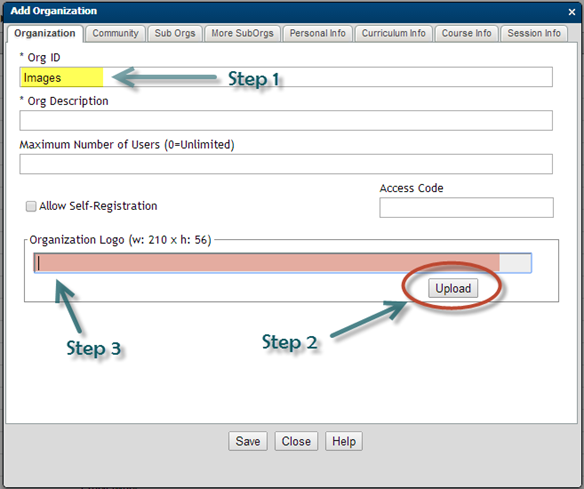
Task: Close the Add Organization dialog with X
Action: pos(572,12)
